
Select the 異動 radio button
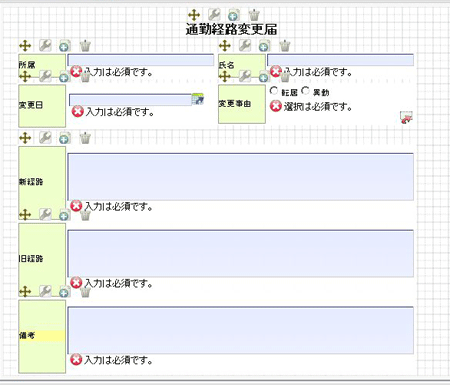point(305,91)
